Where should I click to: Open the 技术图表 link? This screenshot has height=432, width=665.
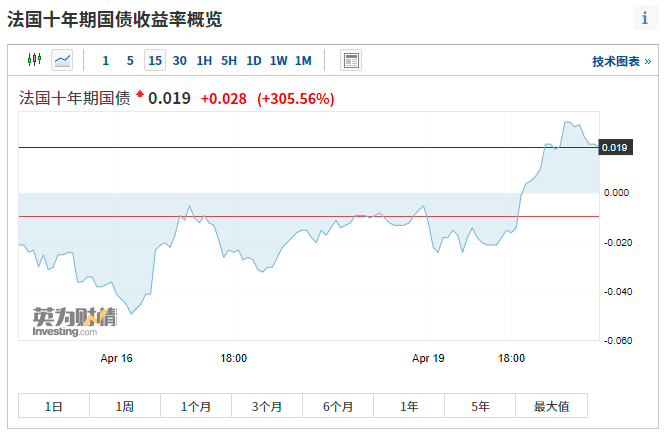tap(621, 61)
